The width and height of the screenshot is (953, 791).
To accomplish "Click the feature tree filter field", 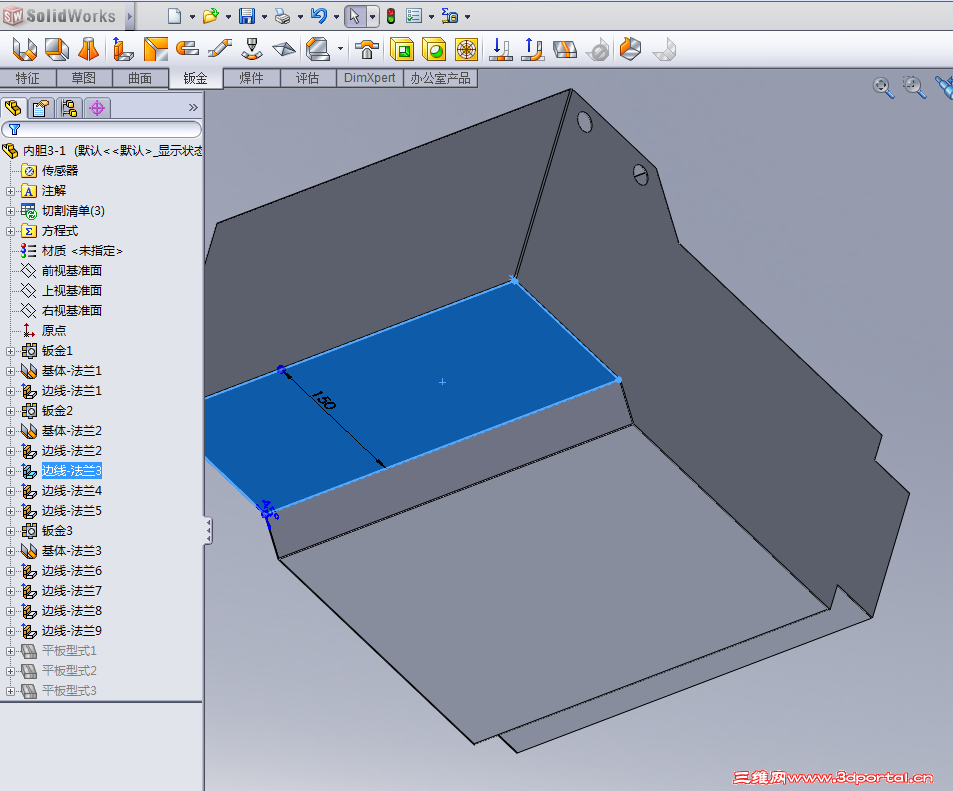I will (x=101, y=129).
